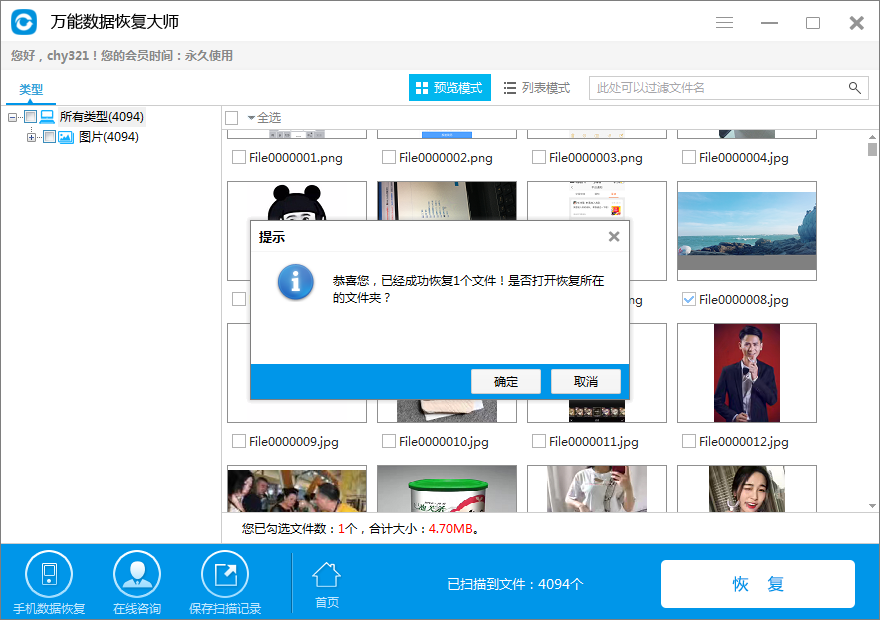880x620 pixels.
Task: Expand the pictures tree node
Action: (31, 137)
